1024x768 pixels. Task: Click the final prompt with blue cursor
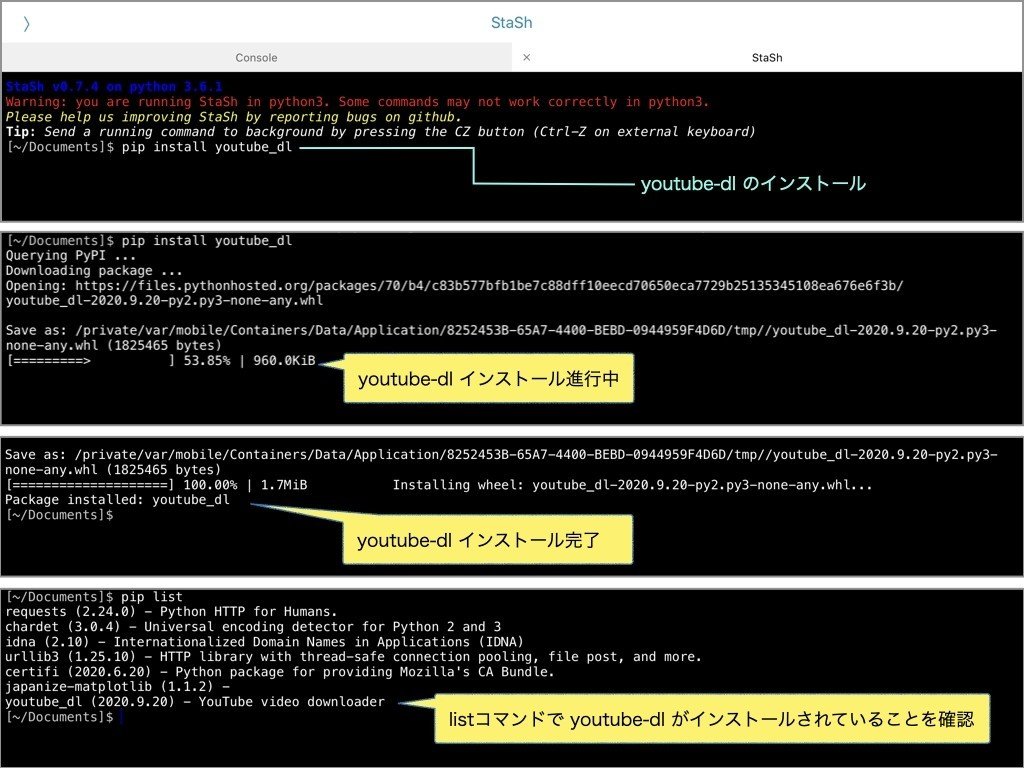[64, 717]
